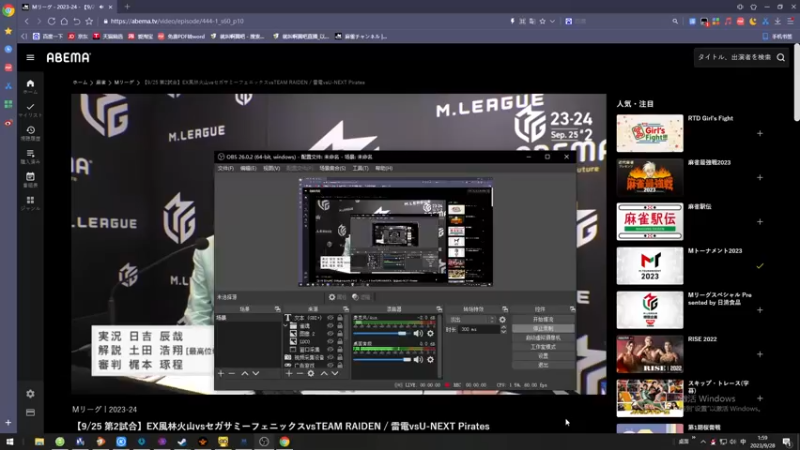800x450 pixels.
Task: Open the ABEMA hamburger menu
Action: pyautogui.click(x=30, y=58)
